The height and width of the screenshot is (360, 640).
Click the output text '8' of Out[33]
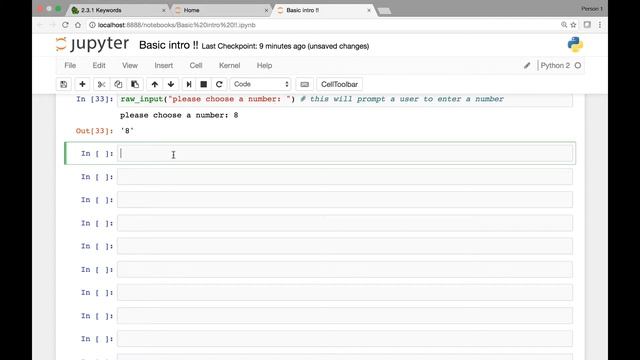click(x=127, y=131)
